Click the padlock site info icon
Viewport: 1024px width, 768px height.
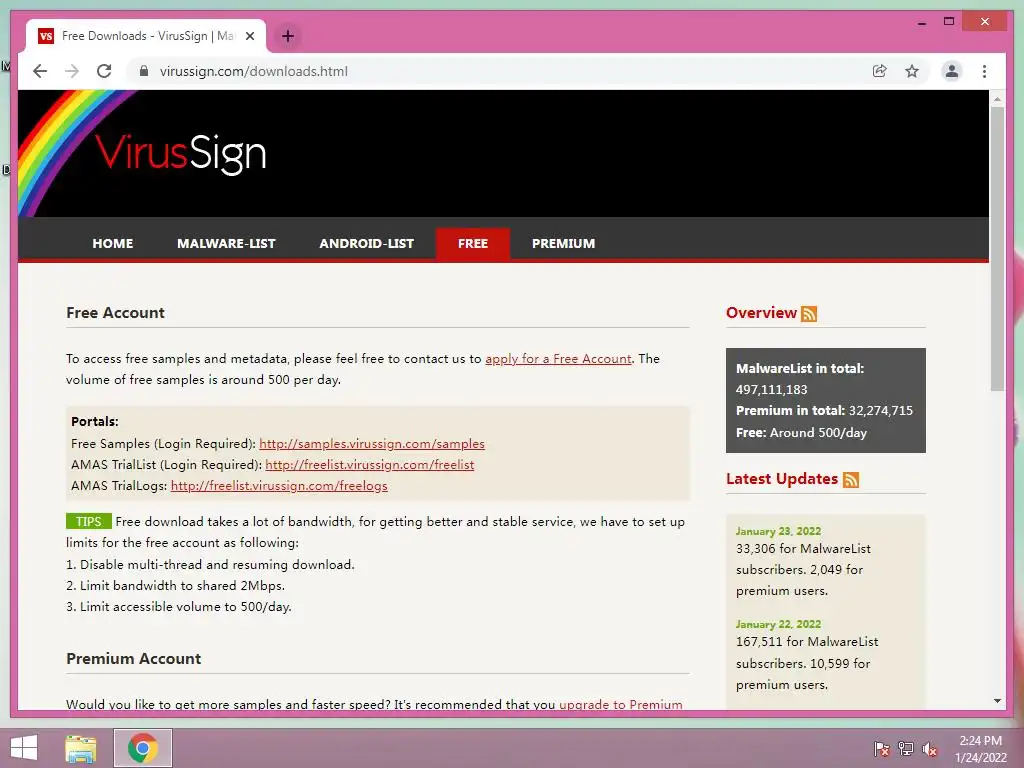[x=144, y=71]
